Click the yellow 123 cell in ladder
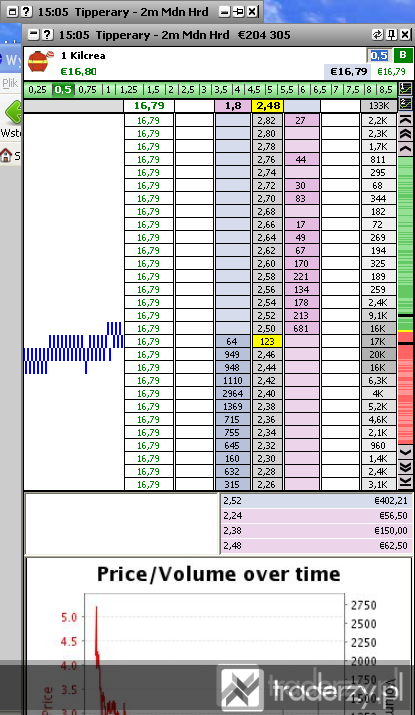Screen dimensions: 415x715 coord(267,341)
